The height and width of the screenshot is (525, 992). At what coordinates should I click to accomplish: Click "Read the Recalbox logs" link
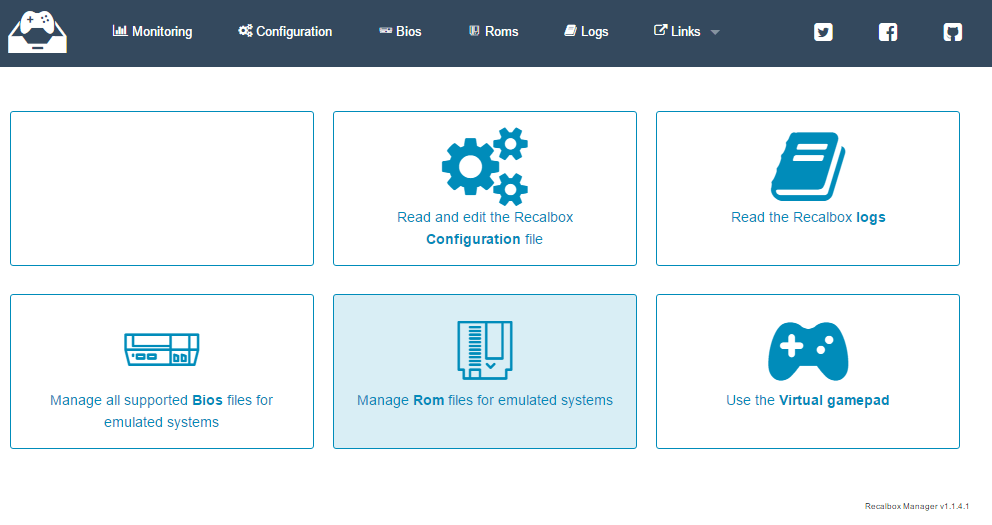(x=808, y=217)
